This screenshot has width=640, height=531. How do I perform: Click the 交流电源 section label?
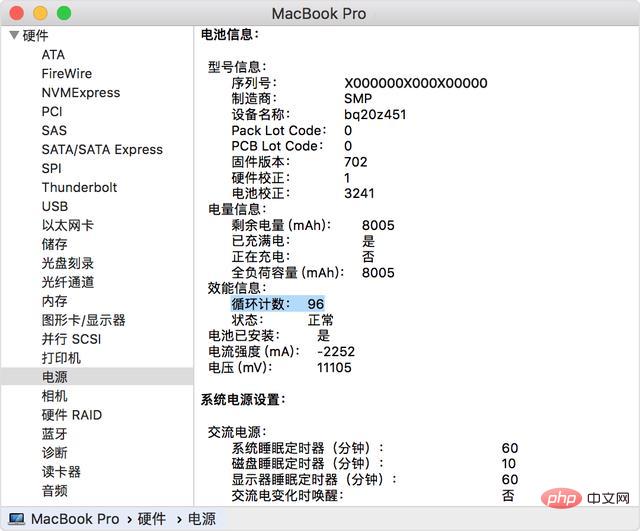click(237, 432)
